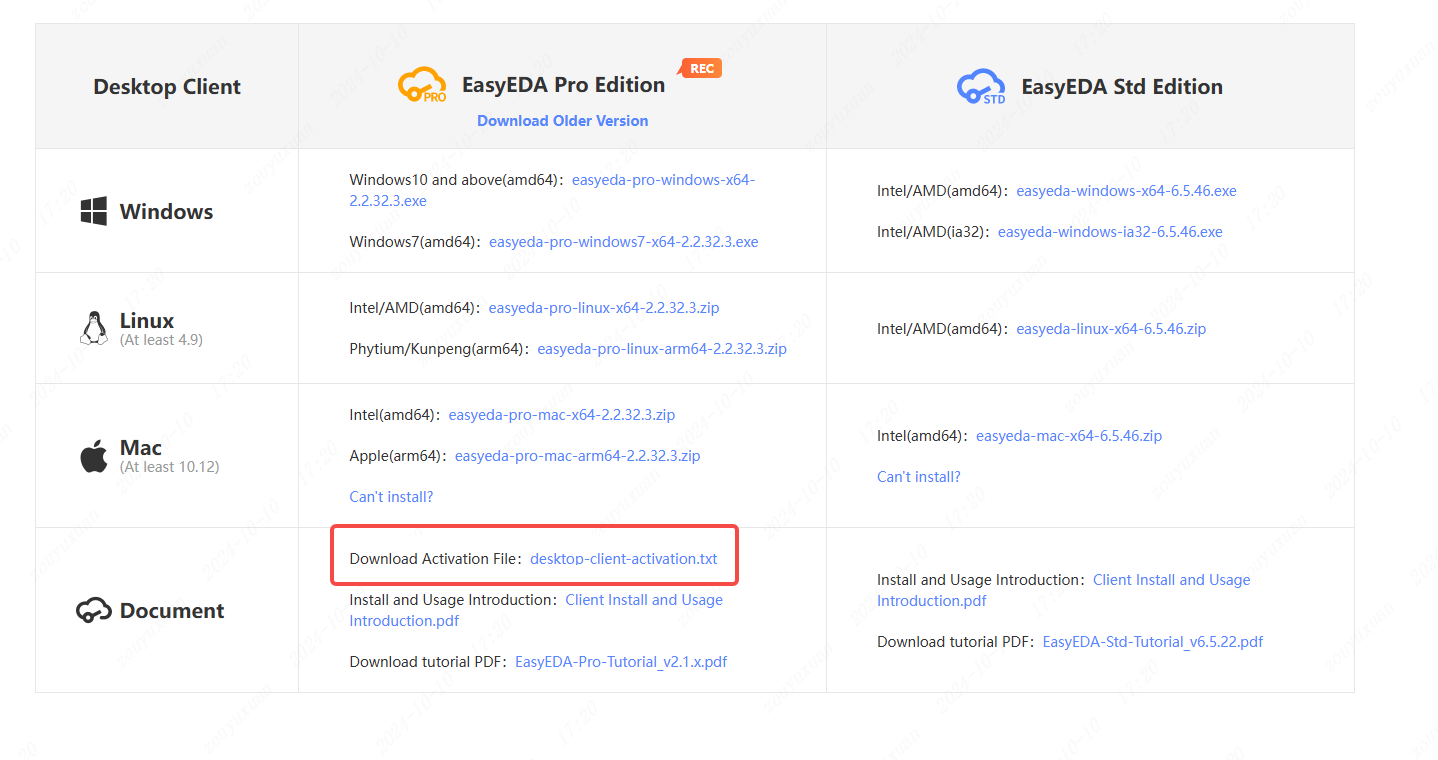Click the "(At least 4.9)" note
Image resolution: width=1438 pixels, height=760 pixels.
(161, 340)
